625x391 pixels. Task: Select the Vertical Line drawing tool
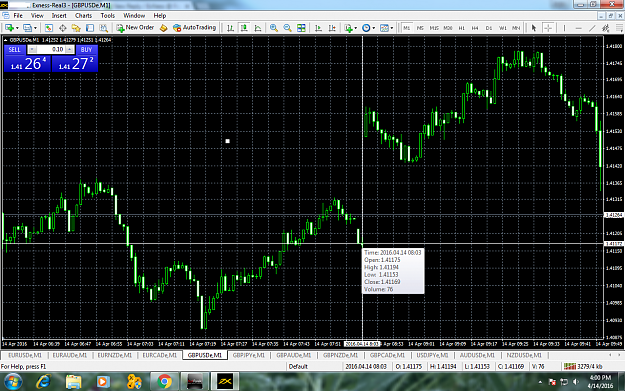pos(564,28)
